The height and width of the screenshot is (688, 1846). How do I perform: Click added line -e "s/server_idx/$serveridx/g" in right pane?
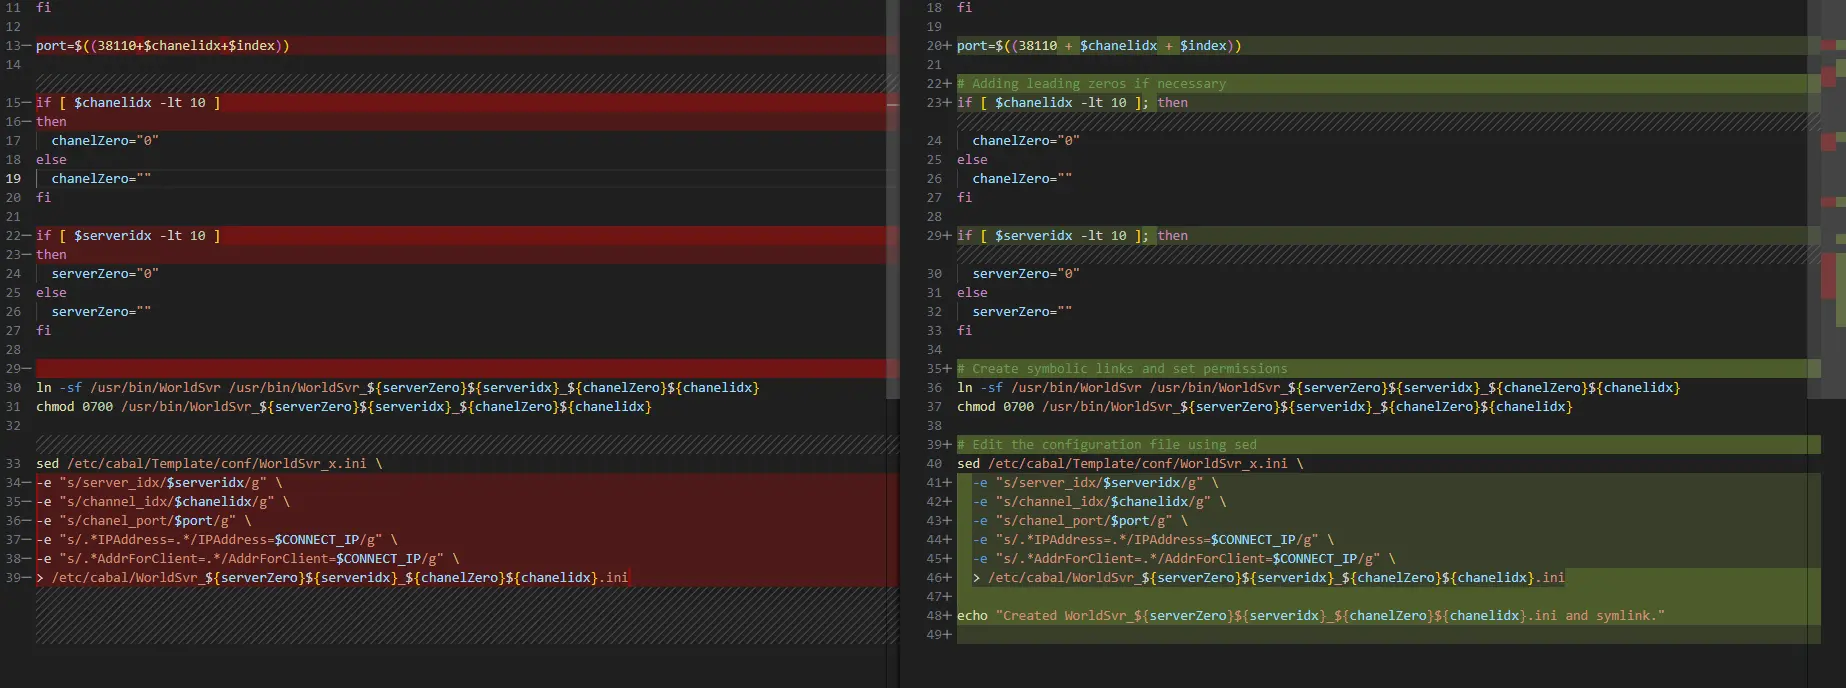[1096, 482]
